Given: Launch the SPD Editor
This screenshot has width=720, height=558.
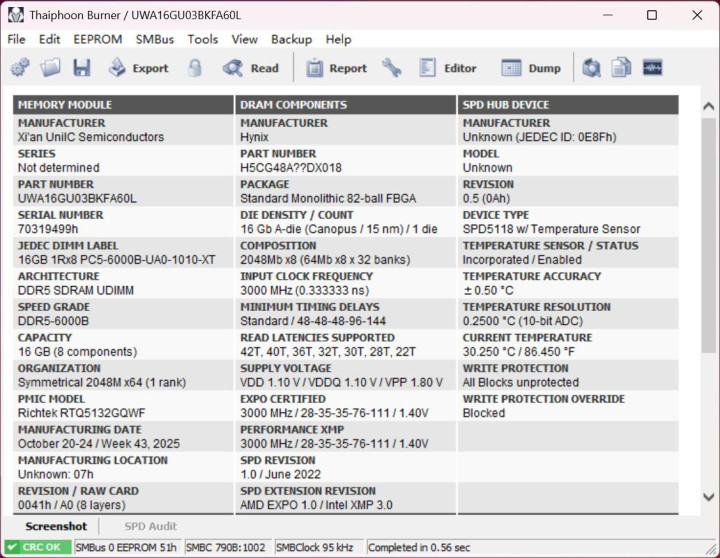Looking at the screenshot, I should click(447, 68).
